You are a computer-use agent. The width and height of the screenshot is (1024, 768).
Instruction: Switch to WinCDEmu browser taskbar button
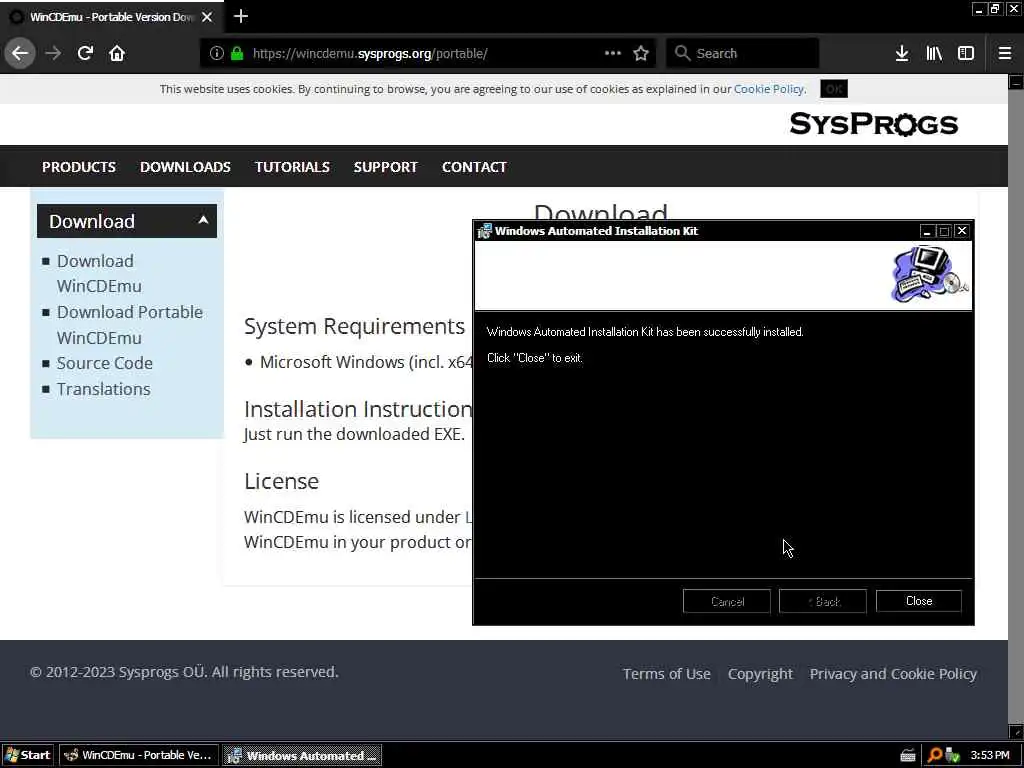(138, 755)
